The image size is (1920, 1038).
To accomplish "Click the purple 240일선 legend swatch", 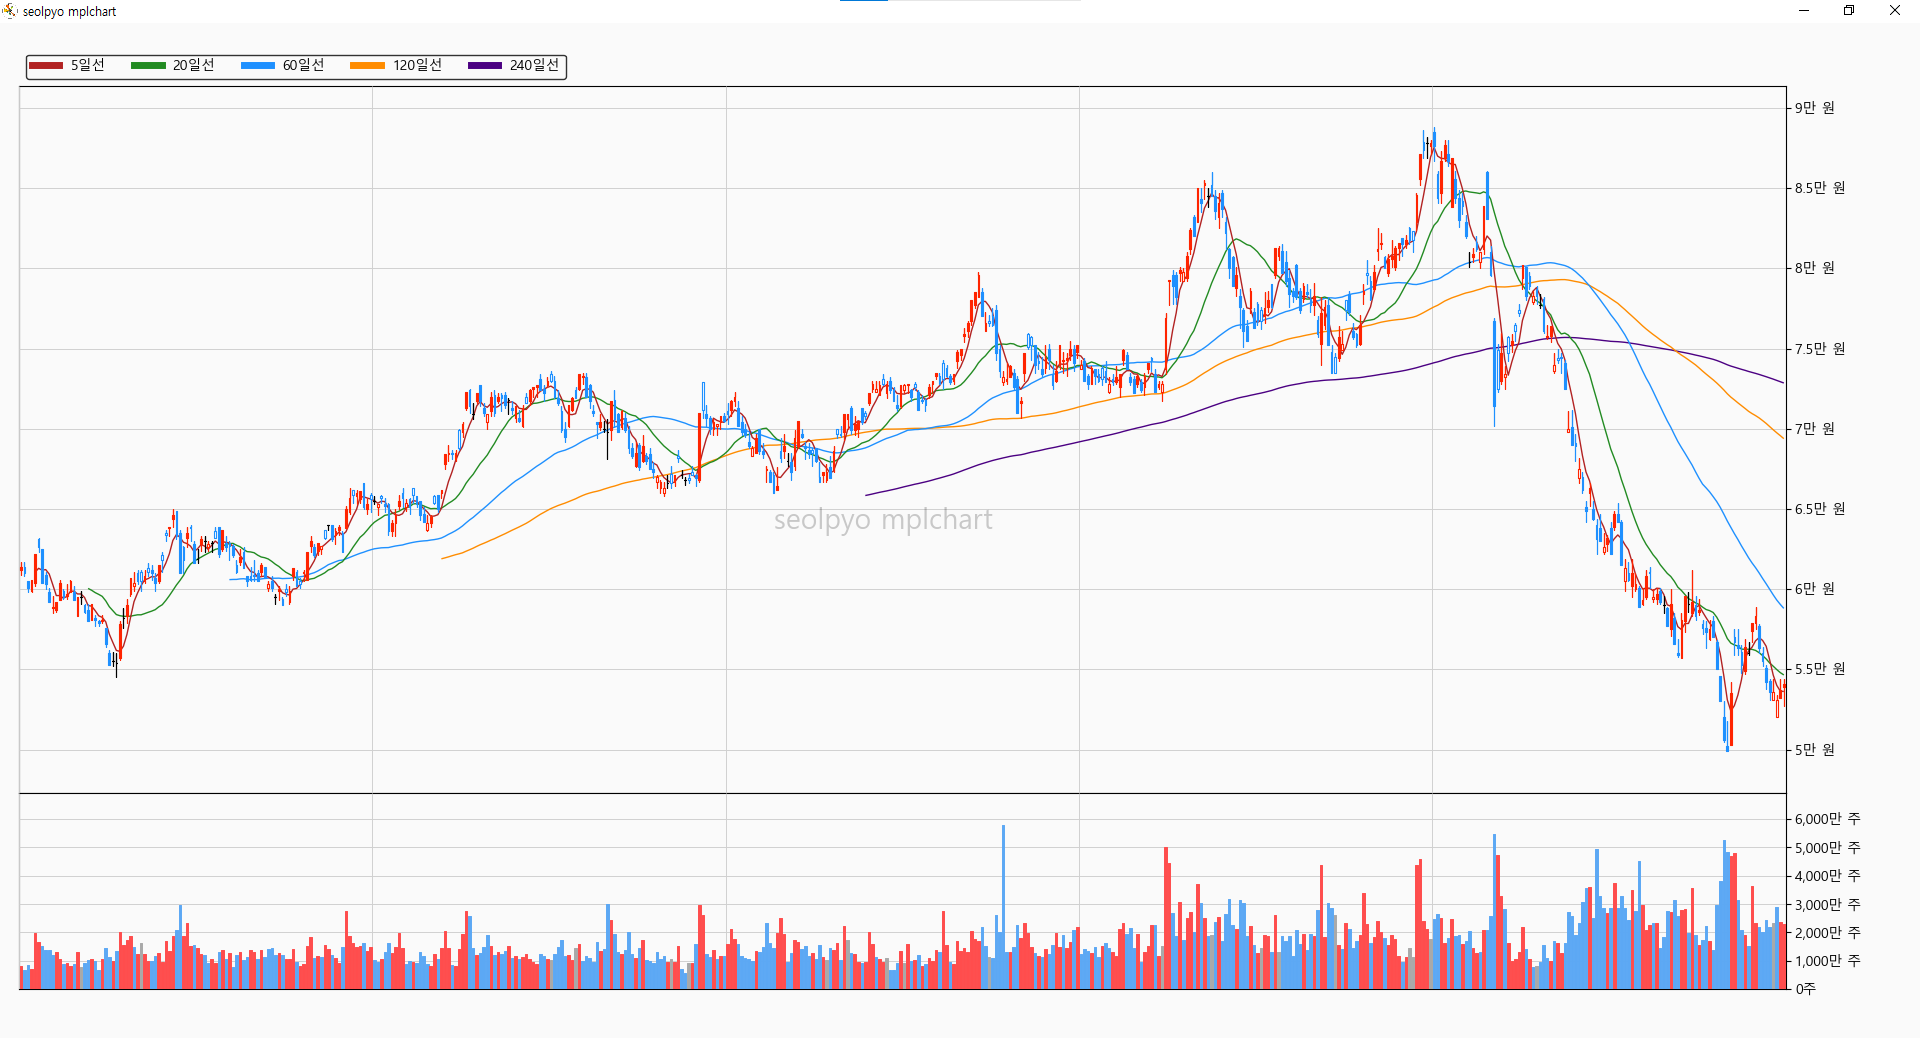I will (485, 66).
